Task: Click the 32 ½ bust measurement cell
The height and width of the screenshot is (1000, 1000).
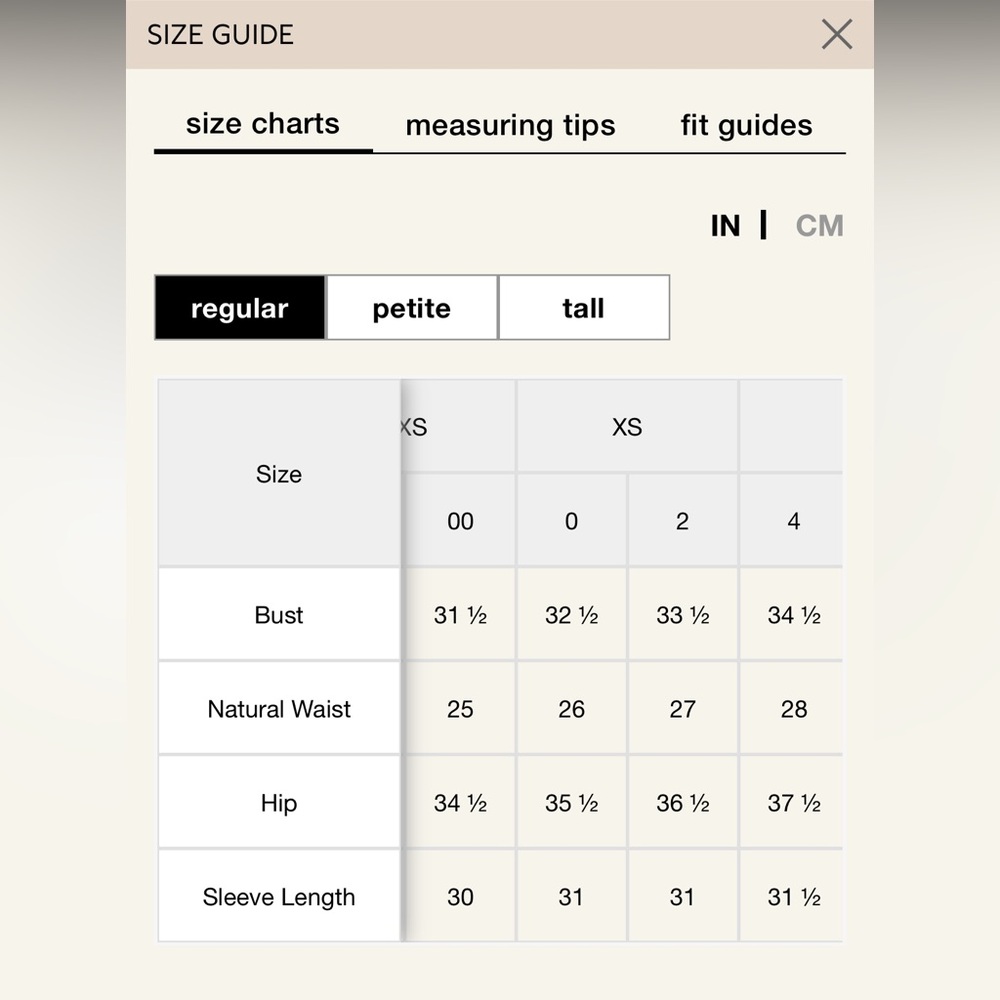Action: click(571, 615)
